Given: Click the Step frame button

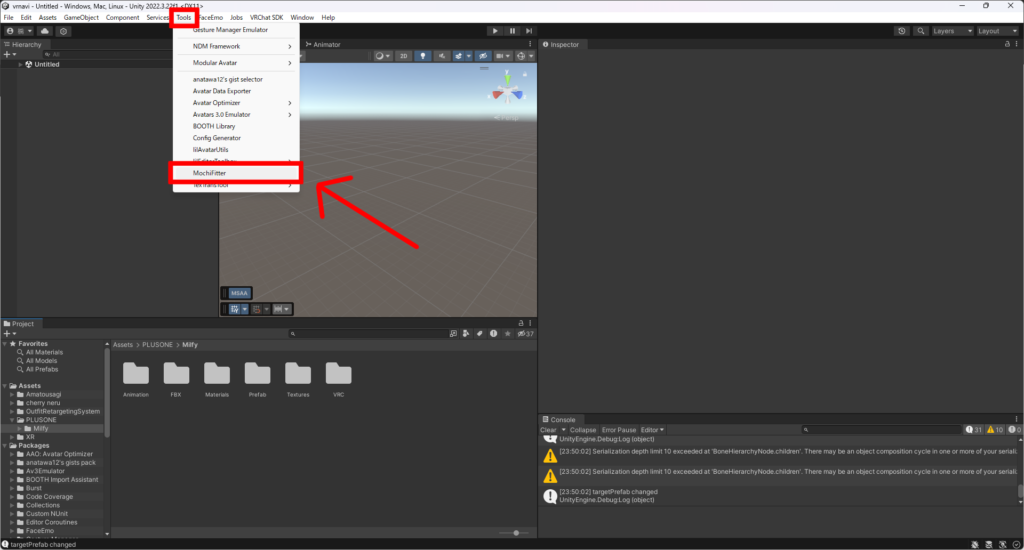Looking at the screenshot, I should pyautogui.click(x=530, y=31).
